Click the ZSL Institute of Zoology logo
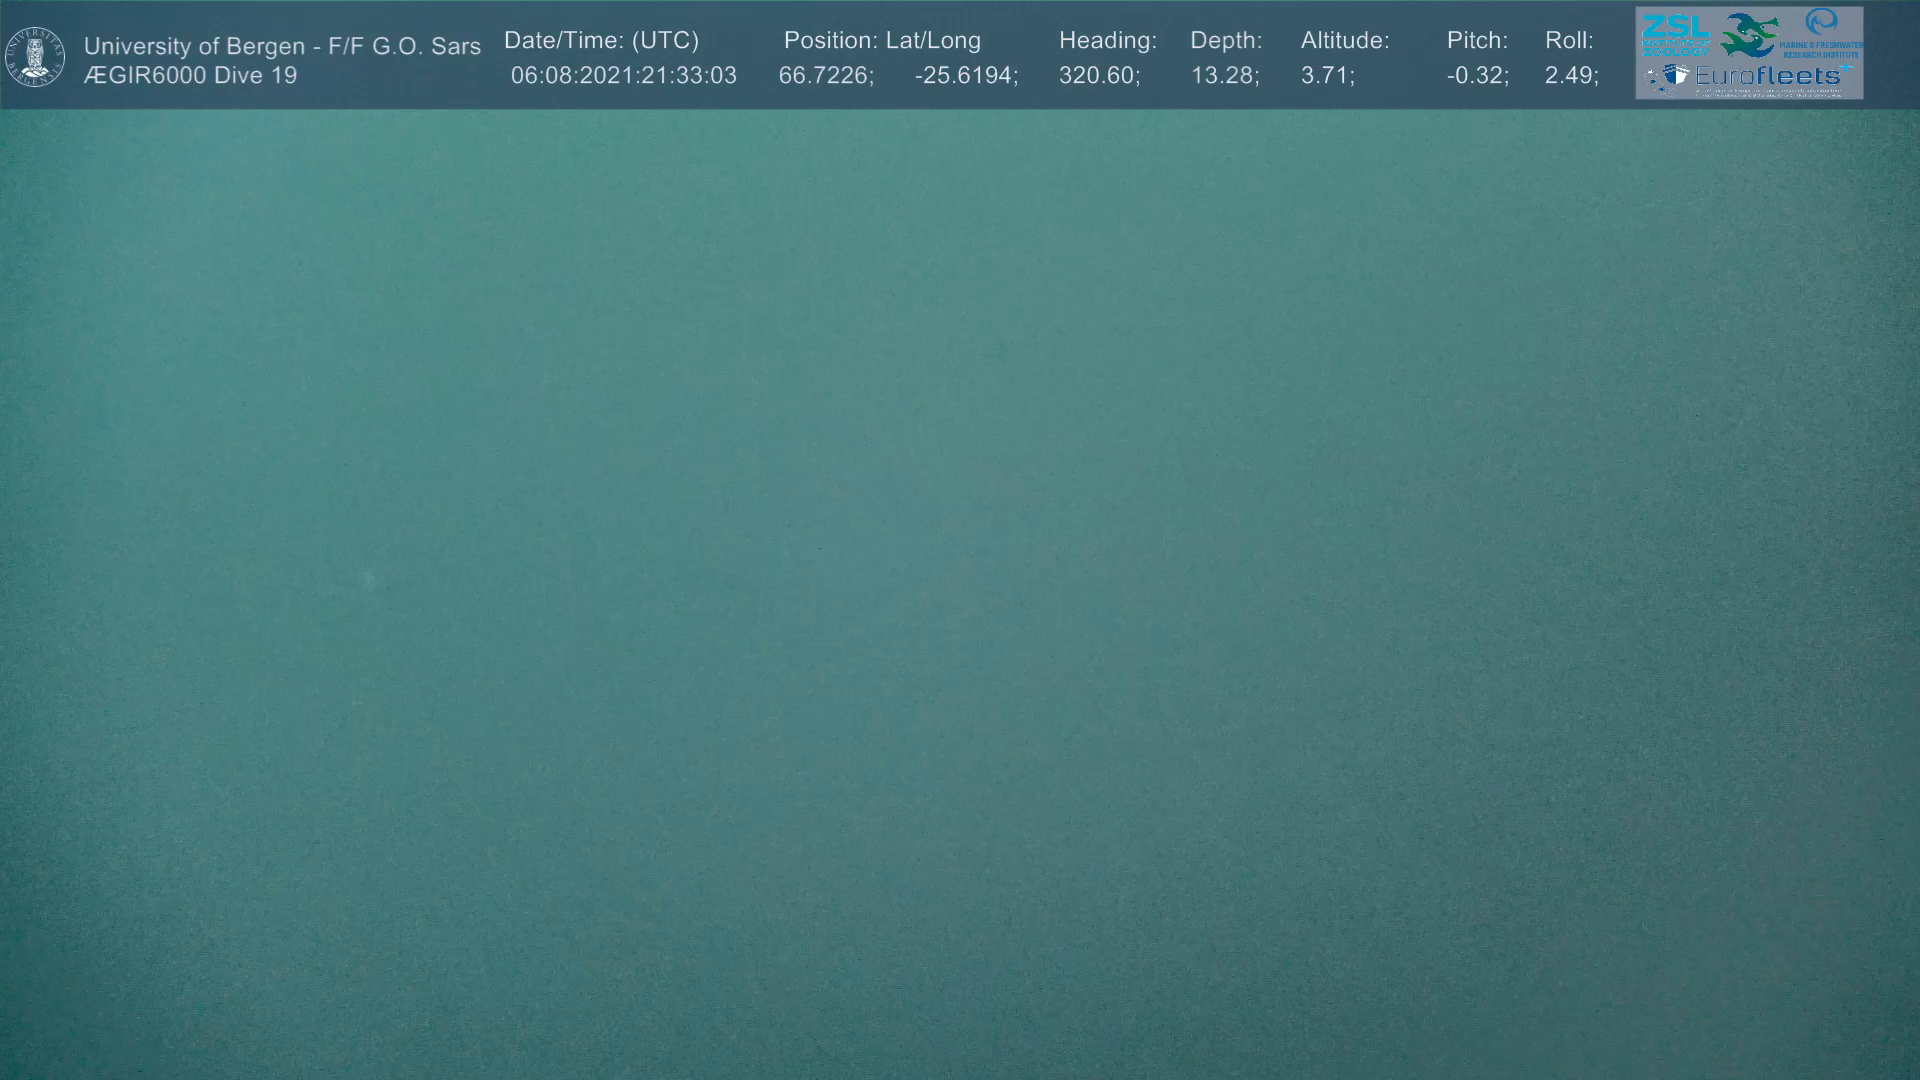 [1675, 33]
